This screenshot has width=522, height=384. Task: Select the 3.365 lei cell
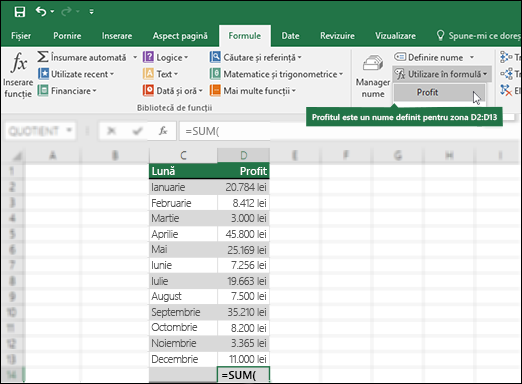click(x=243, y=343)
